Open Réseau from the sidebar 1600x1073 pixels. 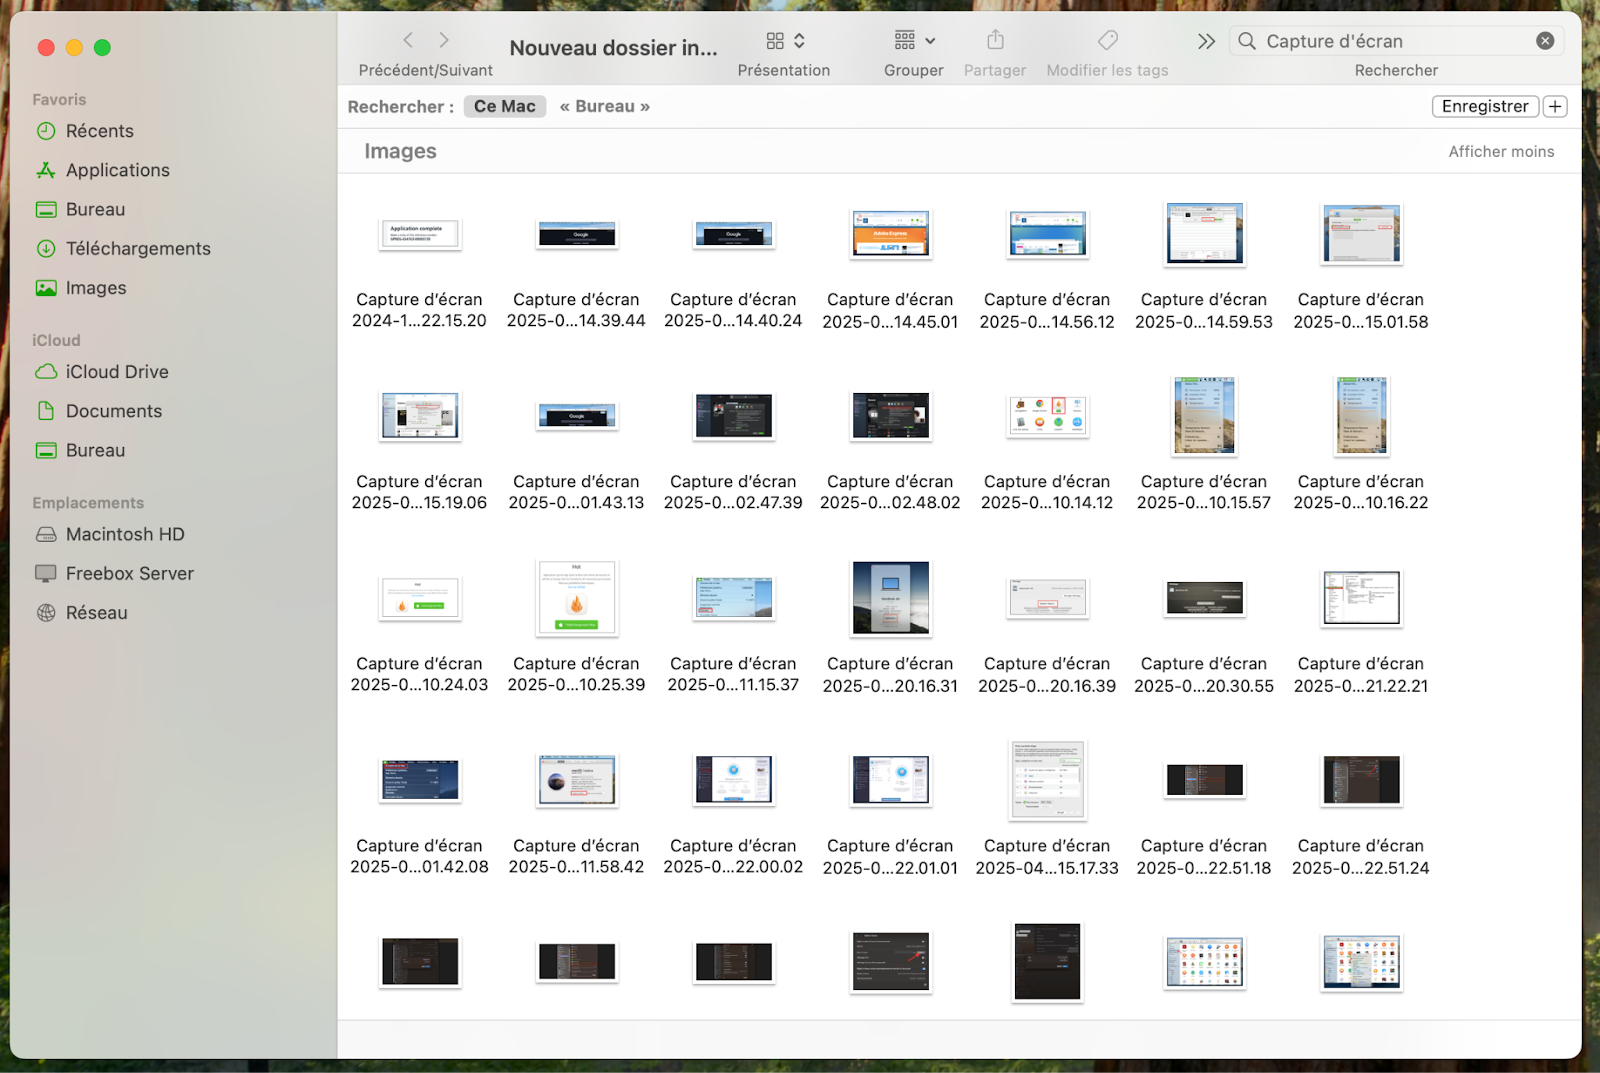point(96,612)
